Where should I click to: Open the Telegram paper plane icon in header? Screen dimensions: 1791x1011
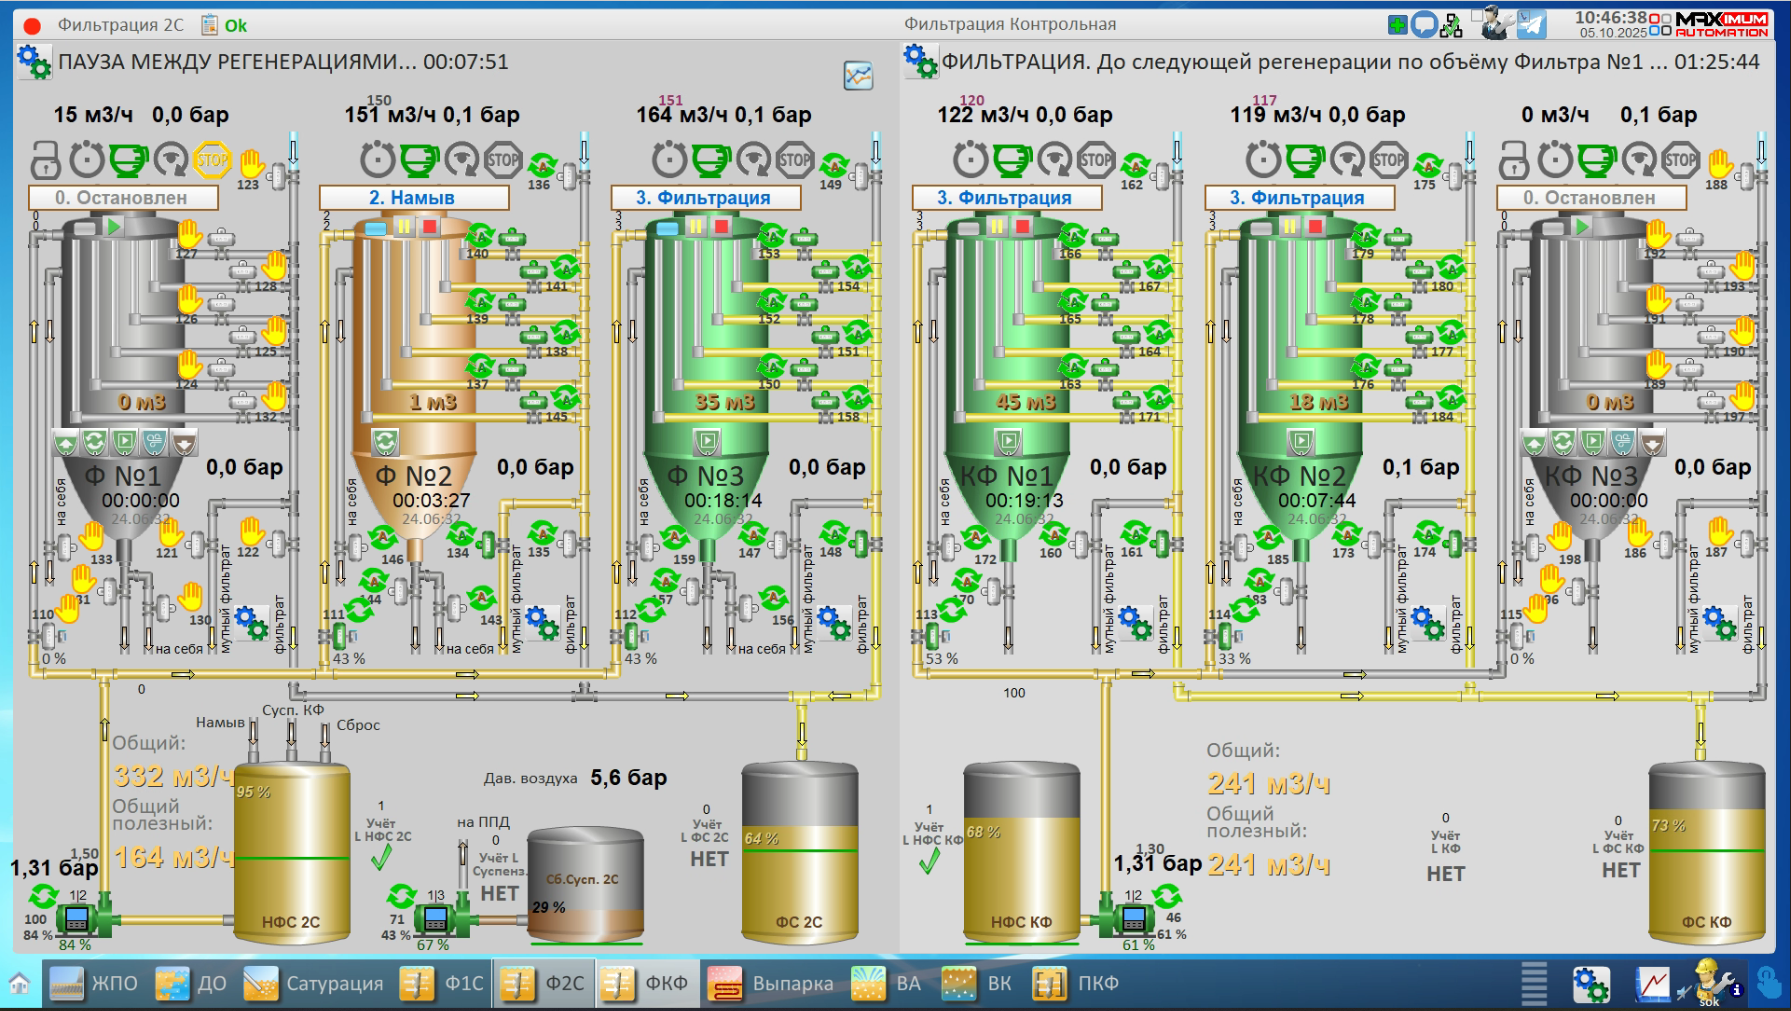tap(1531, 24)
